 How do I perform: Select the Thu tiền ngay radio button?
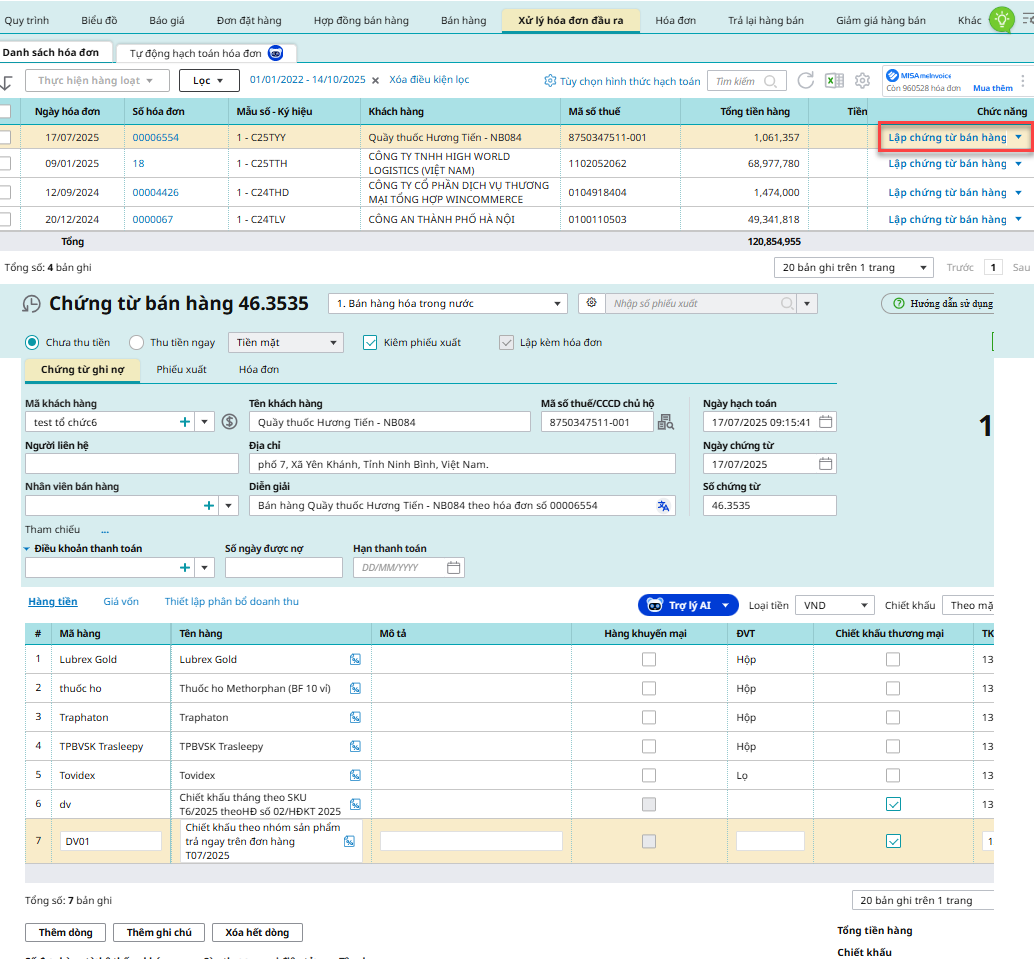tap(137, 342)
